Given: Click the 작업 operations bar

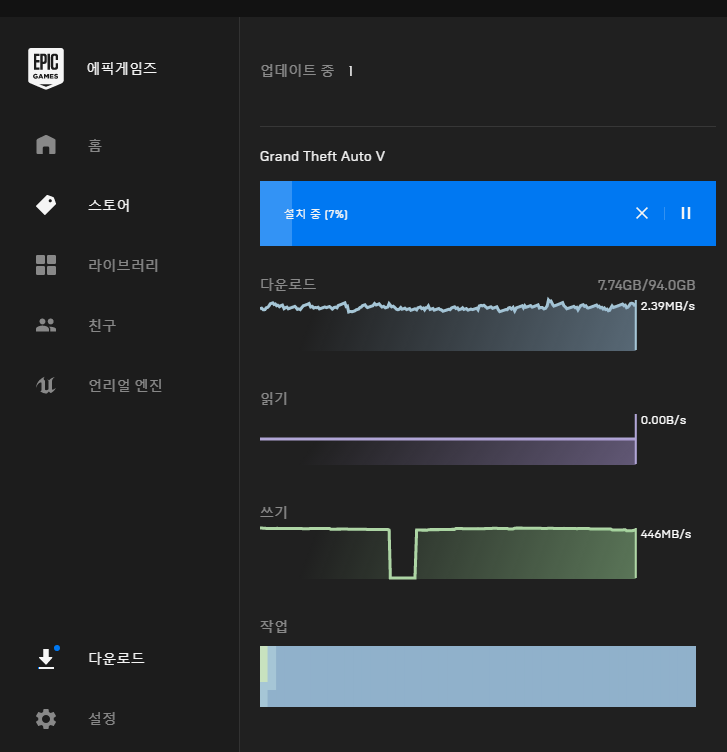Looking at the screenshot, I should pyautogui.click(x=478, y=676).
